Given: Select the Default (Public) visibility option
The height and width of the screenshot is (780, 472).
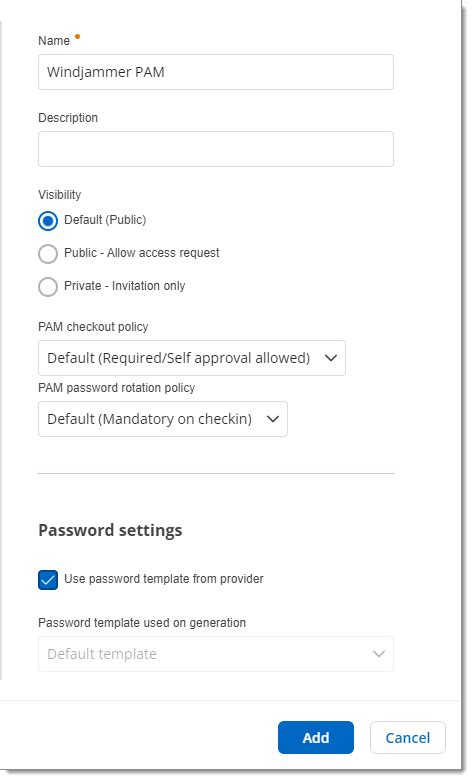Looking at the screenshot, I should [48, 221].
